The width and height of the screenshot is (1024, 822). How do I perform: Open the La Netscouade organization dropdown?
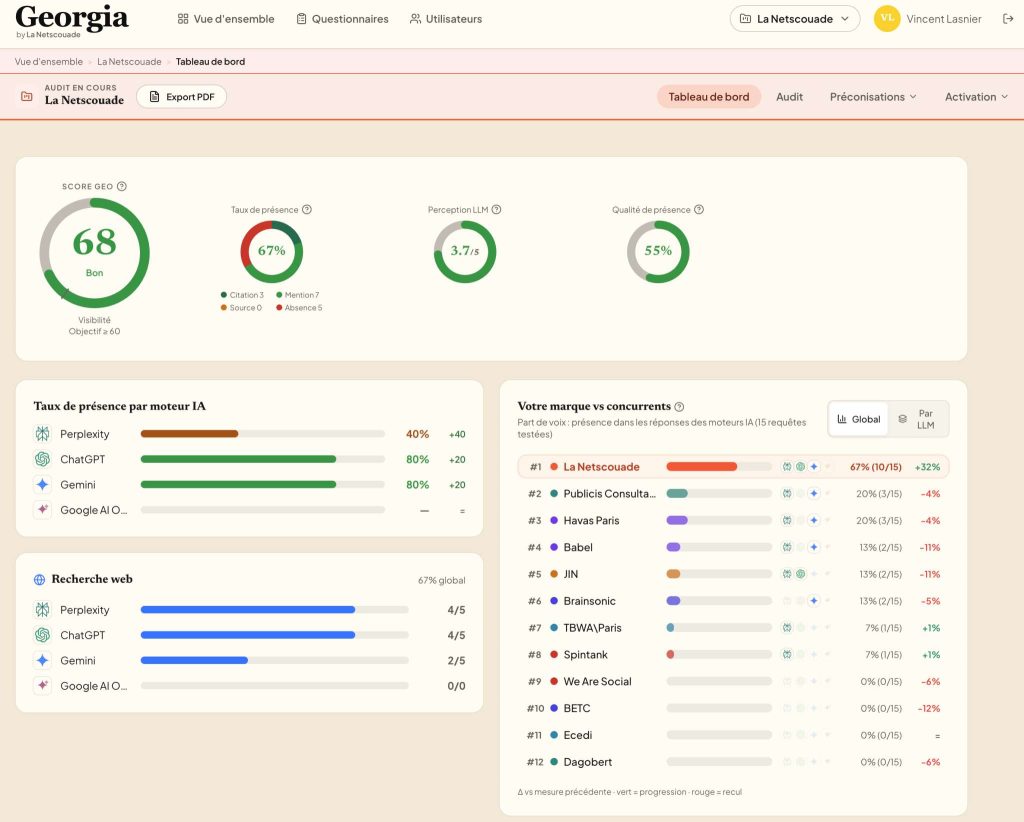tap(794, 19)
